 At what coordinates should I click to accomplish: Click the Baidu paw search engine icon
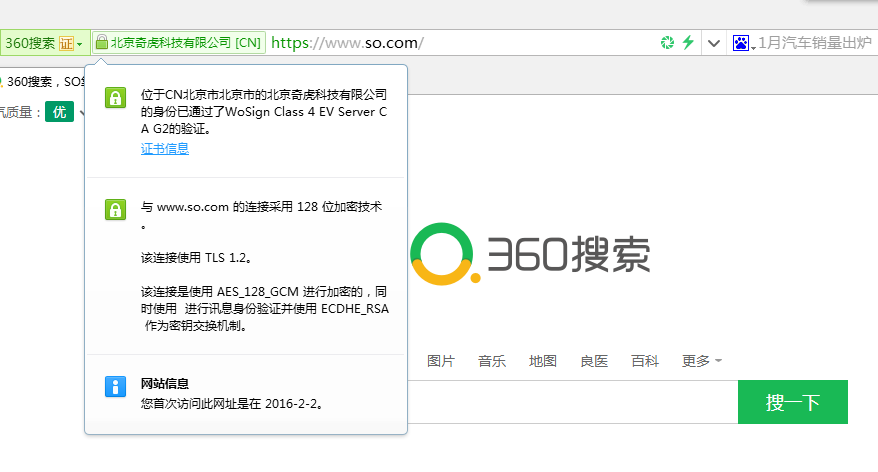coord(740,43)
